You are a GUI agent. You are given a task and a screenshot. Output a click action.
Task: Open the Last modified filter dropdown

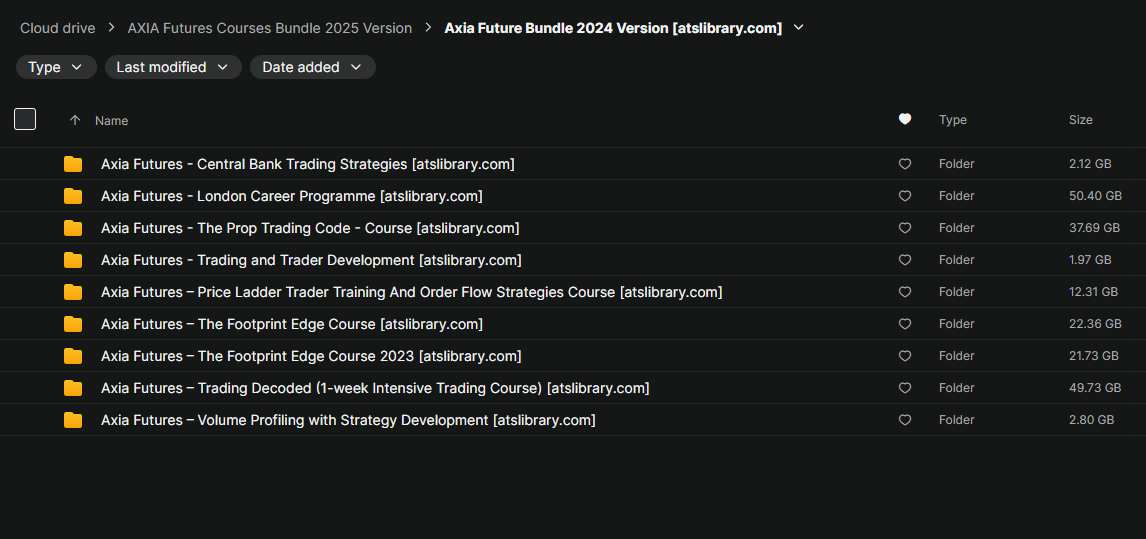173,67
